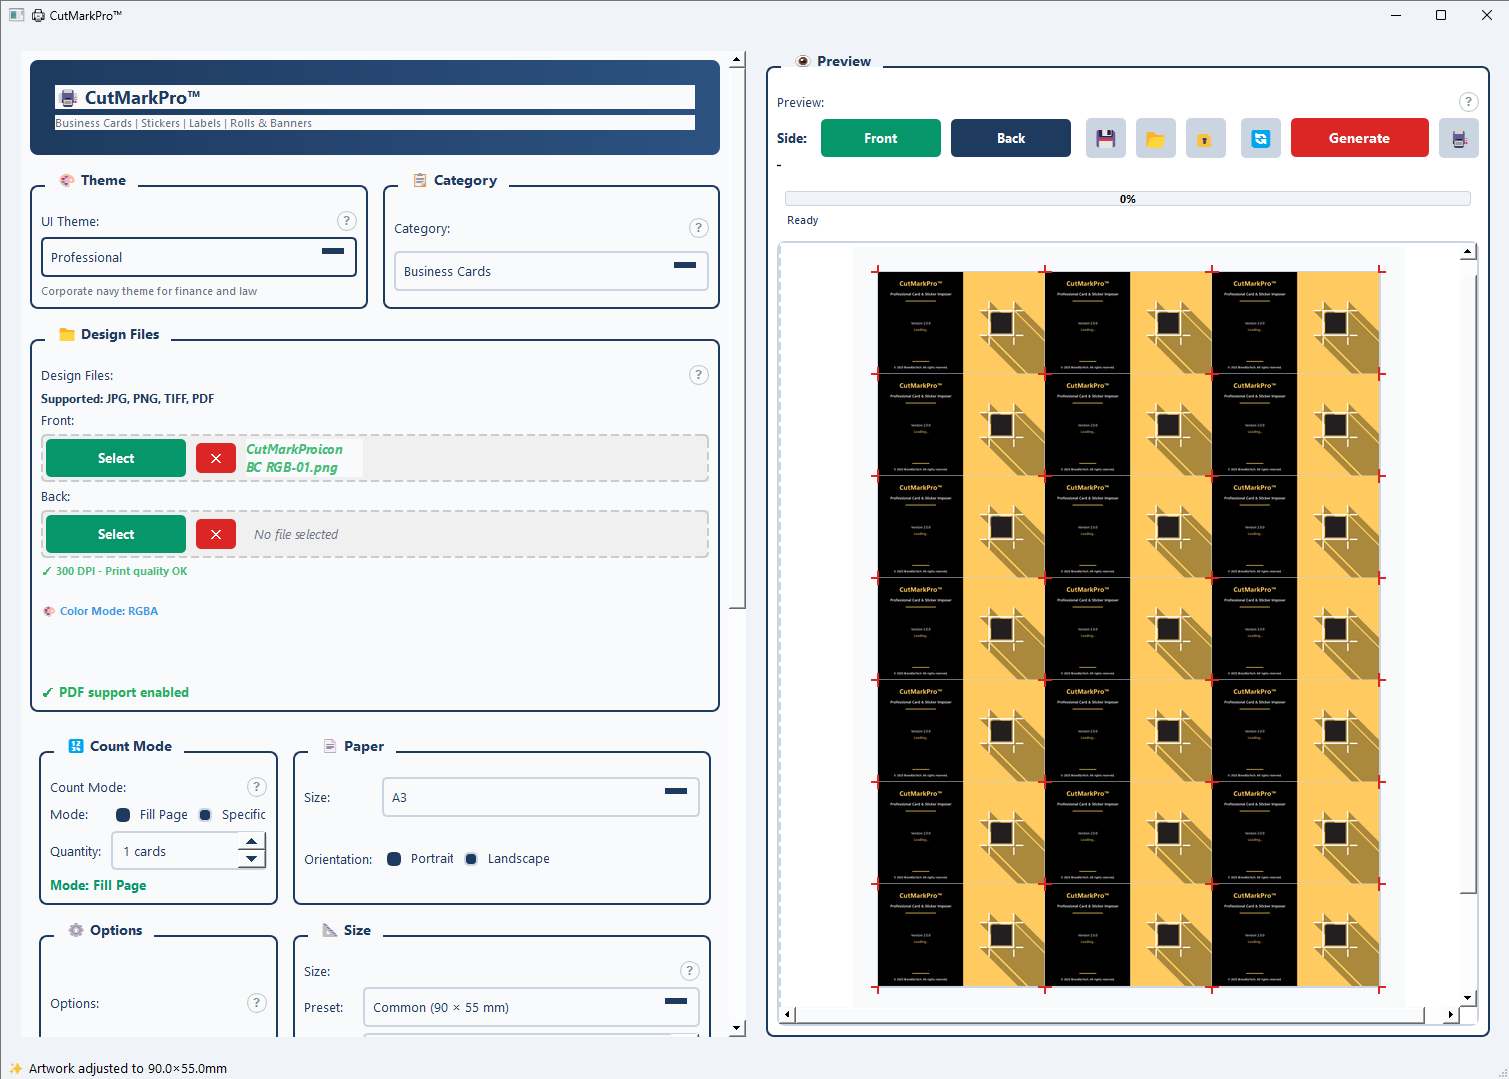This screenshot has height=1079, width=1509.
Task: Select the Specific count mode
Action: click(205, 815)
